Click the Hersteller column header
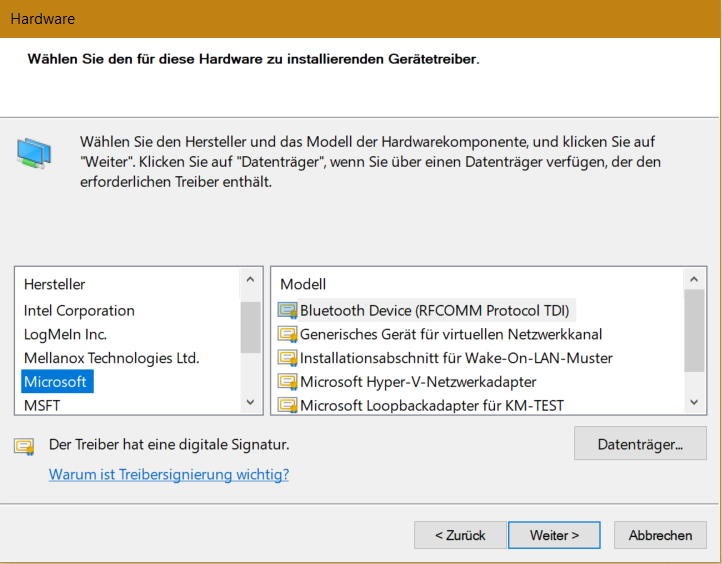The height and width of the screenshot is (564, 722). tap(54, 285)
